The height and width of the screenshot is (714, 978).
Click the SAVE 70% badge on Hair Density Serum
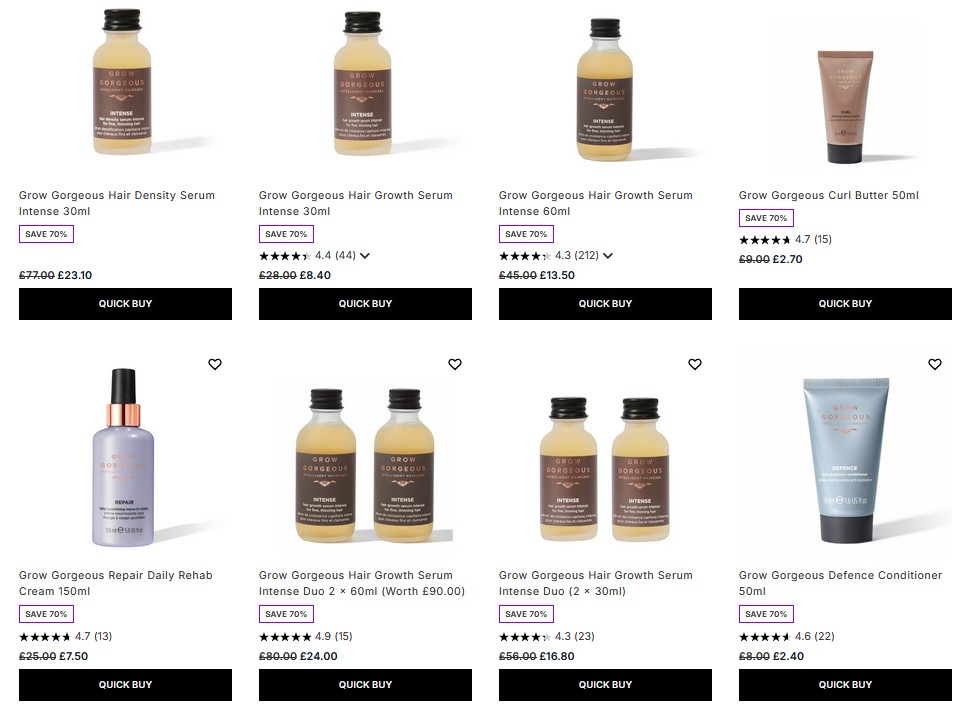(x=46, y=234)
